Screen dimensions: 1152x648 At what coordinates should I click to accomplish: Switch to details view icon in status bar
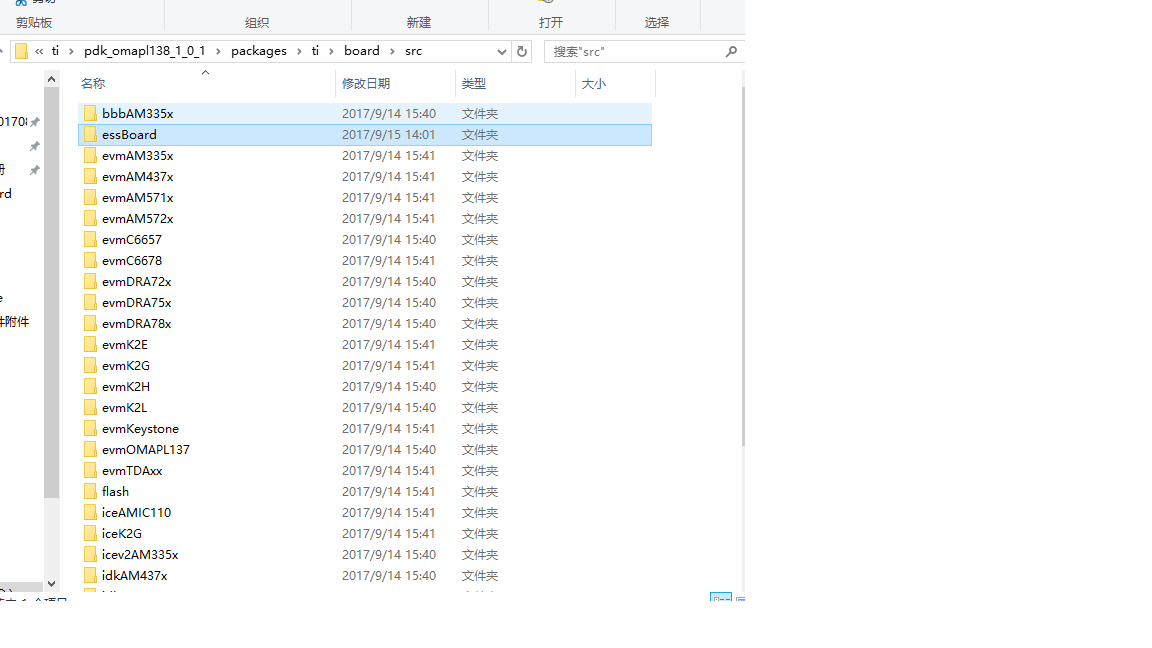[721, 598]
